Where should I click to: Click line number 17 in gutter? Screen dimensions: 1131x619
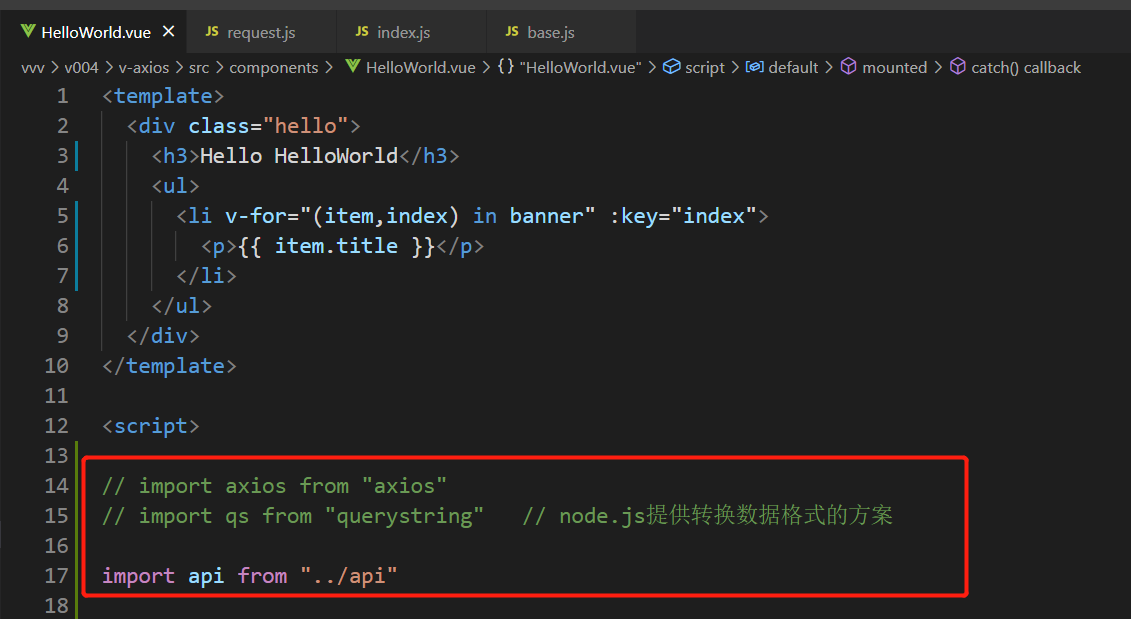pos(56,576)
